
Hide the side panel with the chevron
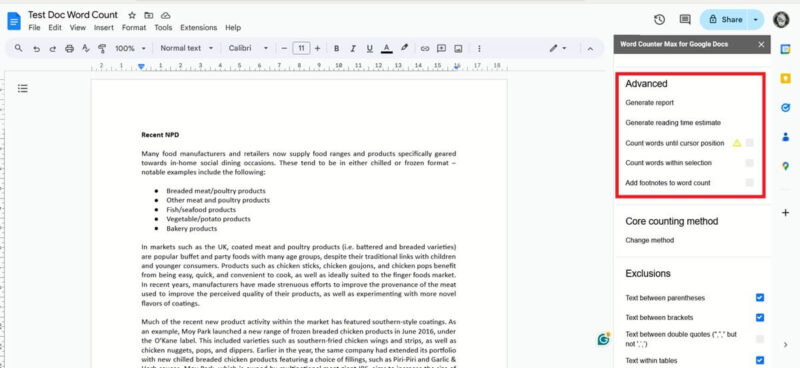(785, 345)
